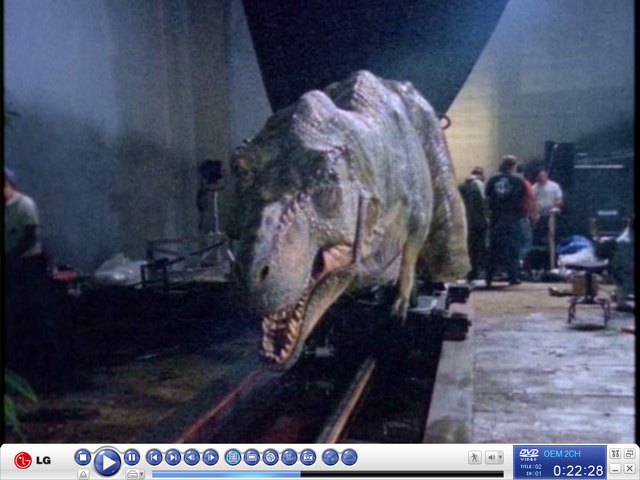Click the last globe-style icon in toolbar

tap(349, 457)
